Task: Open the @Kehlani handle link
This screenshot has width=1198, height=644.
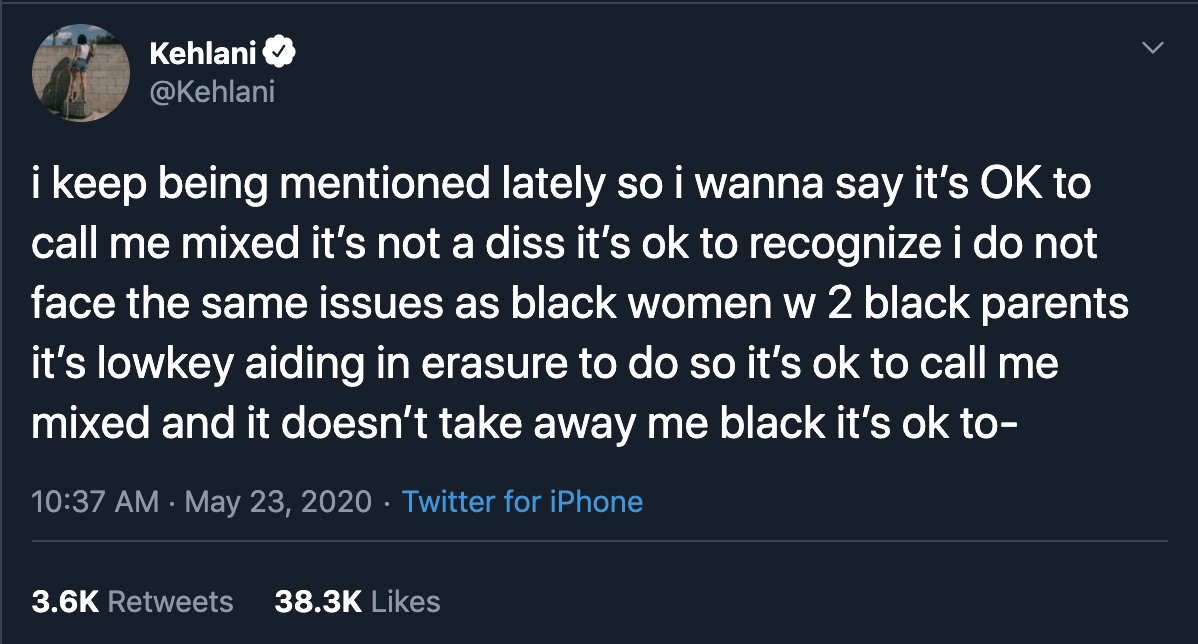Action: pyautogui.click(x=211, y=91)
